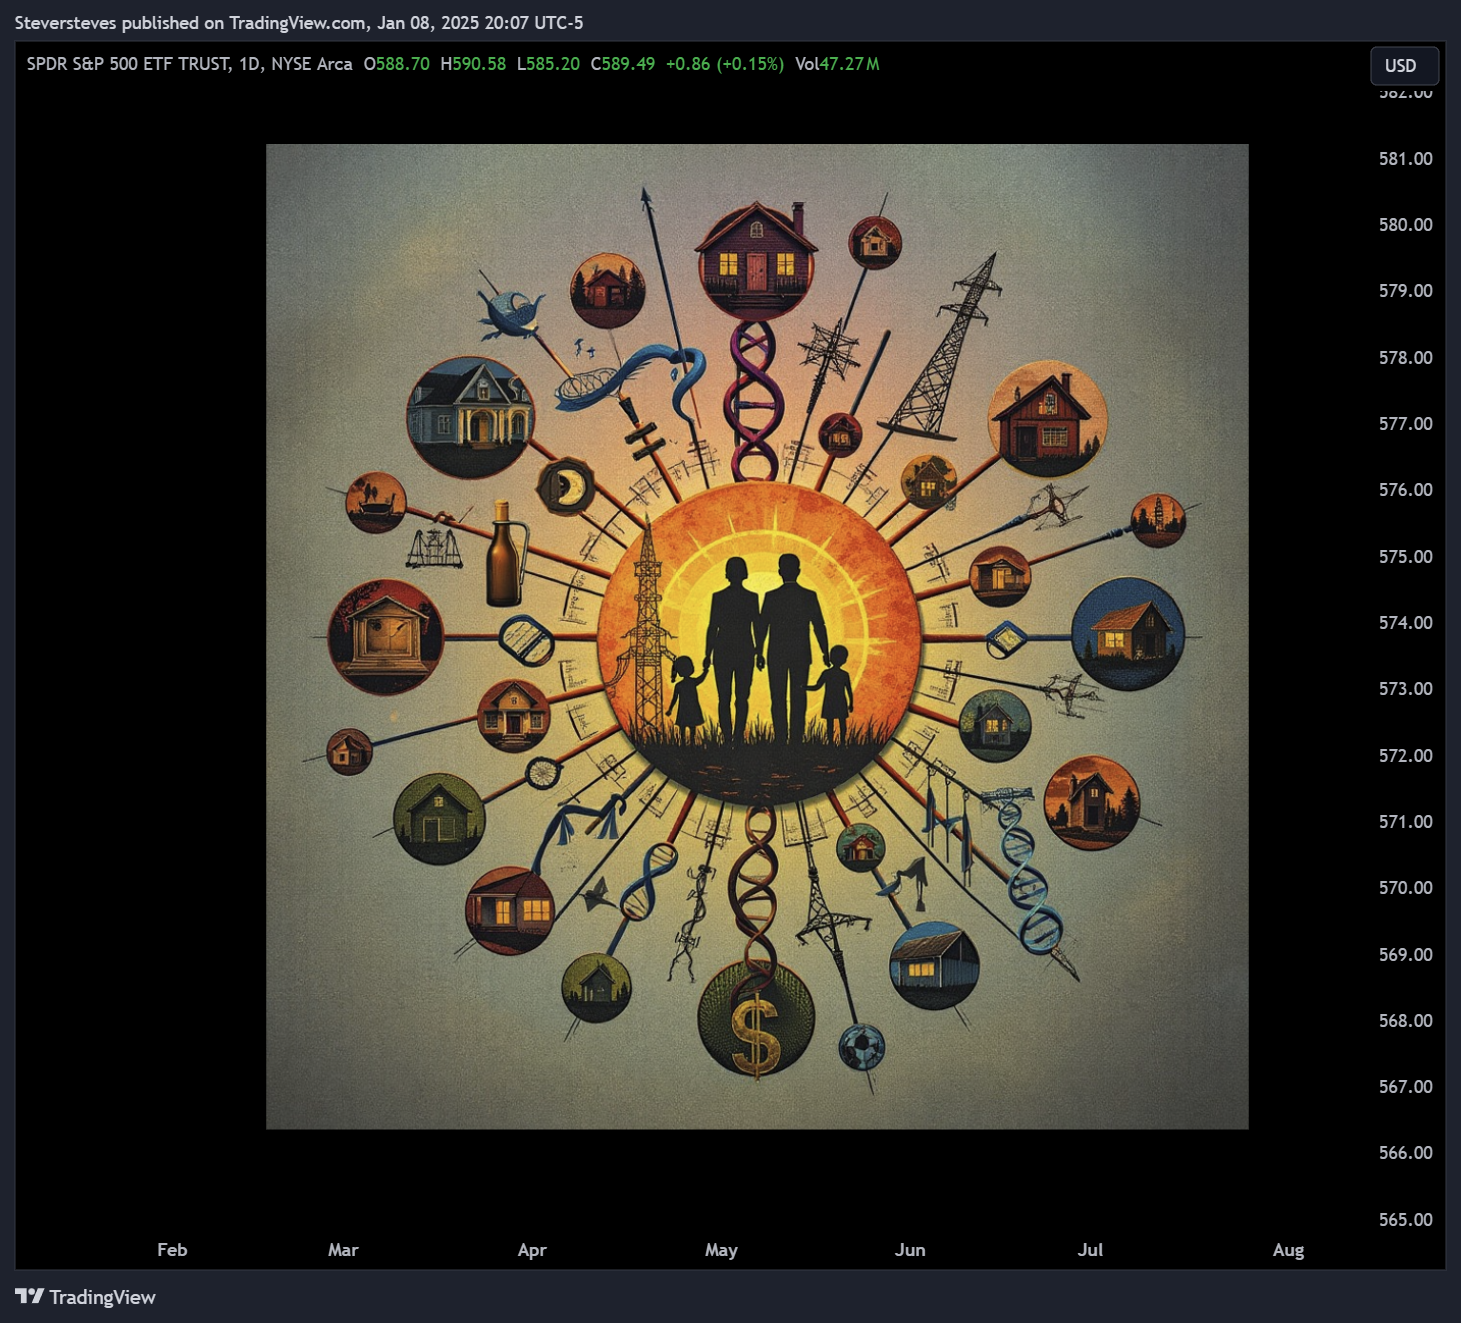Click the Mar label on time axis
Image resolution: width=1461 pixels, height=1323 pixels.
[343, 1250]
